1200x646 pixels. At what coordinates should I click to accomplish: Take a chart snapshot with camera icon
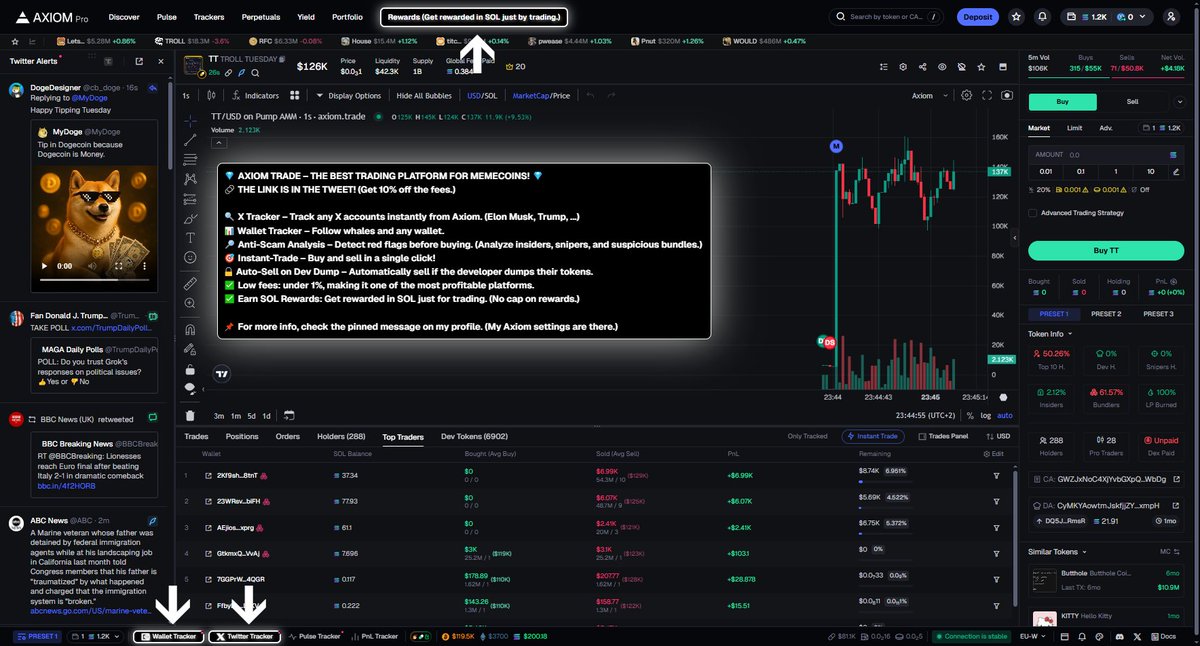[x=1007, y=95]
